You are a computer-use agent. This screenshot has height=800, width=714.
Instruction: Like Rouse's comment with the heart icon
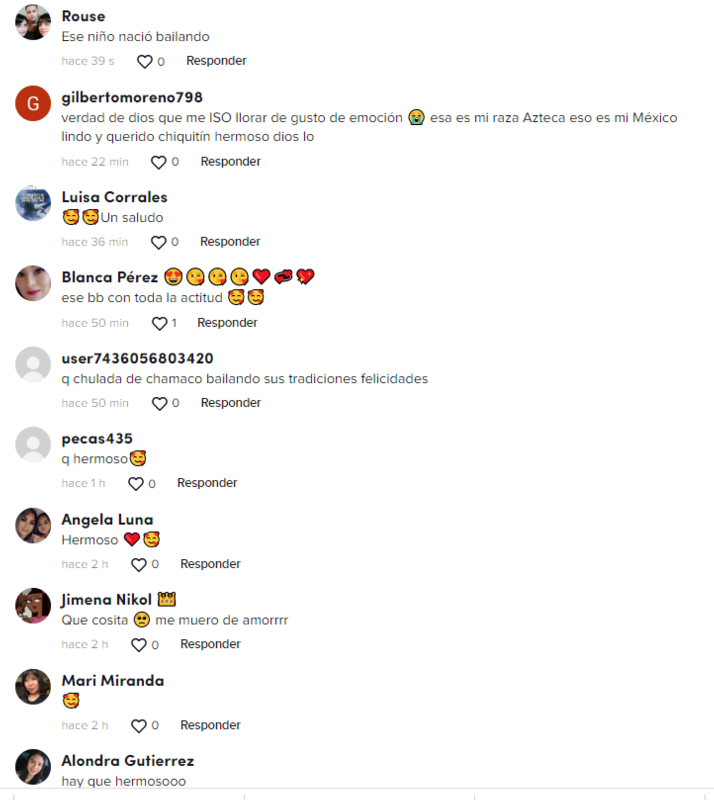pyautogui.click(x=145, y=62)
